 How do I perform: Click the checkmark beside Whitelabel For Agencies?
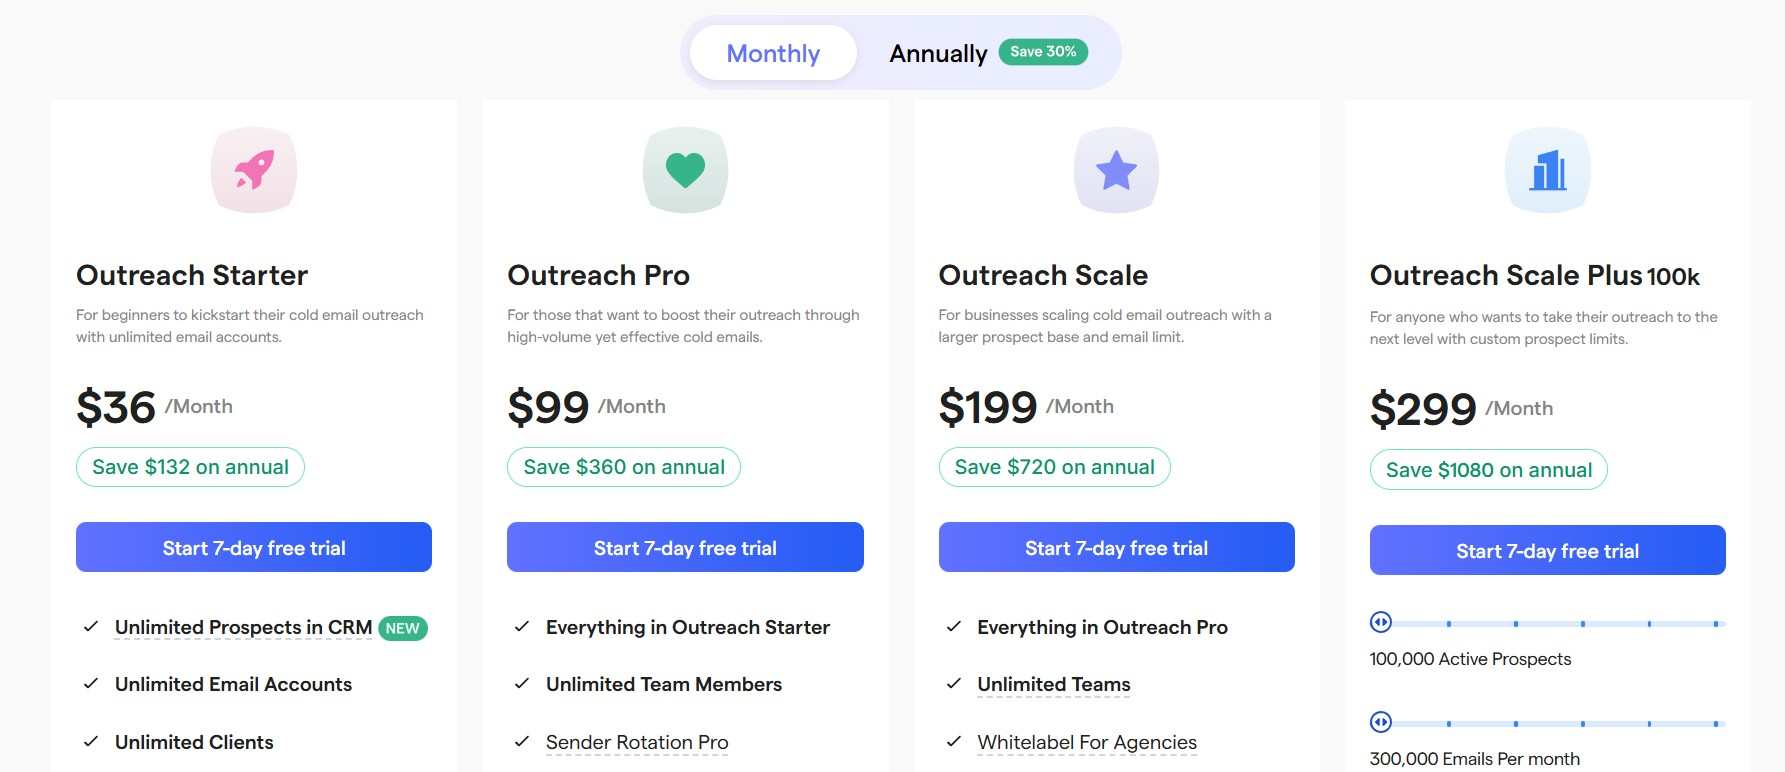(951, 742)
